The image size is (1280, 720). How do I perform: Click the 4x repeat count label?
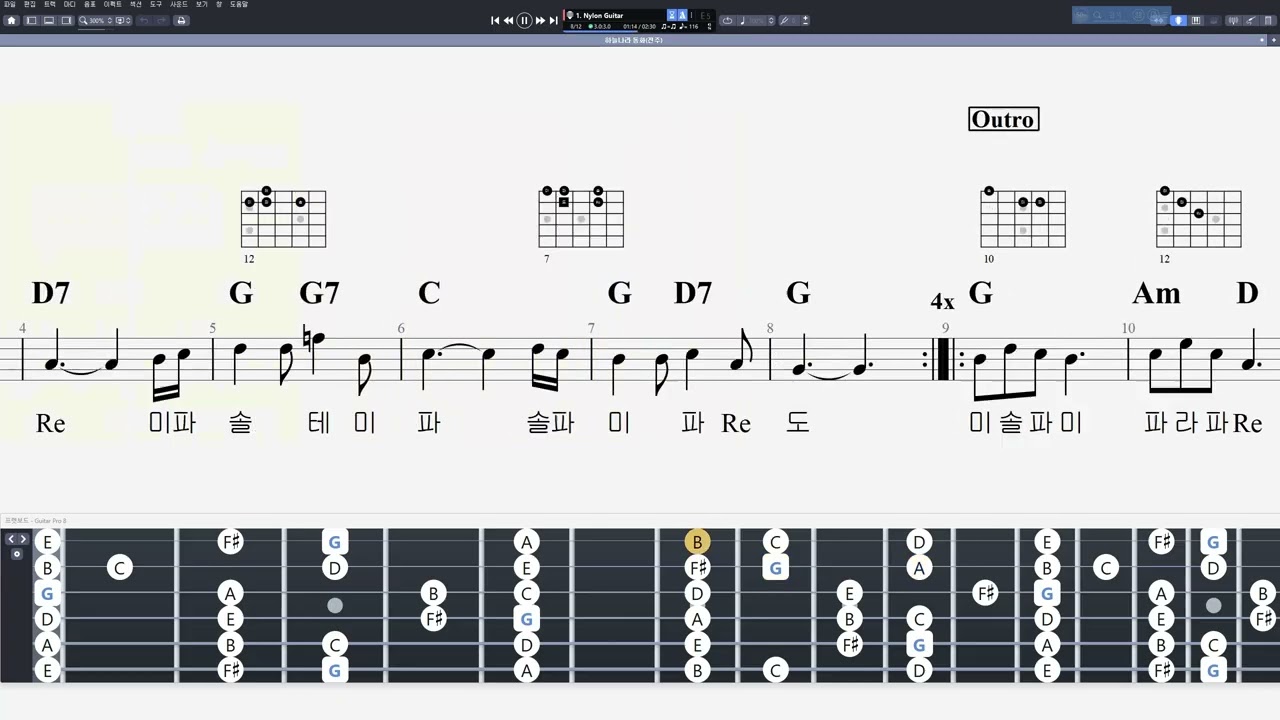coord(942,301)
